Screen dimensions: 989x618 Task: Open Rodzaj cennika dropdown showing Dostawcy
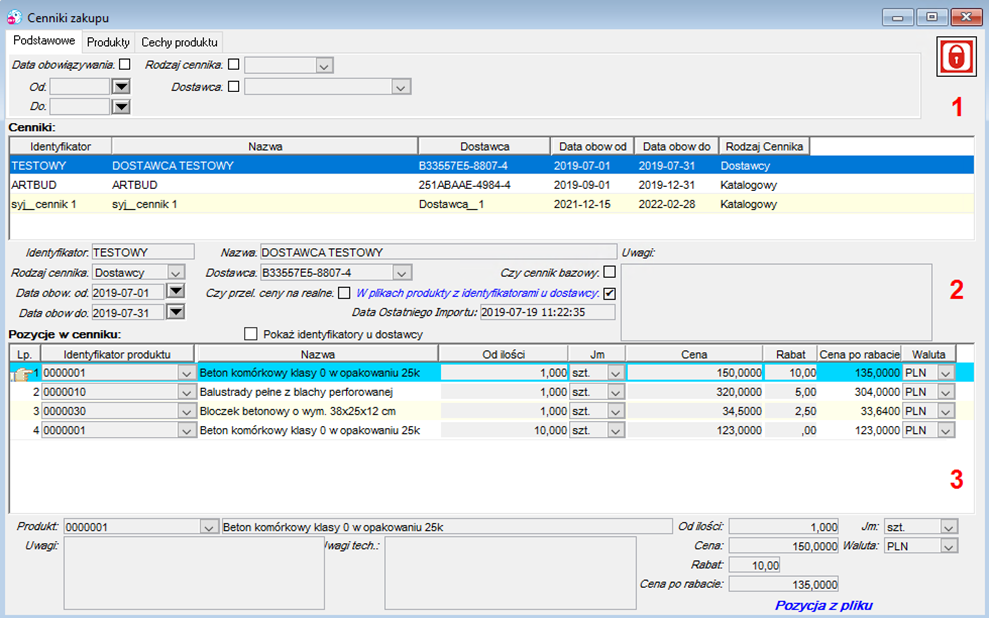tap(176, 273)
